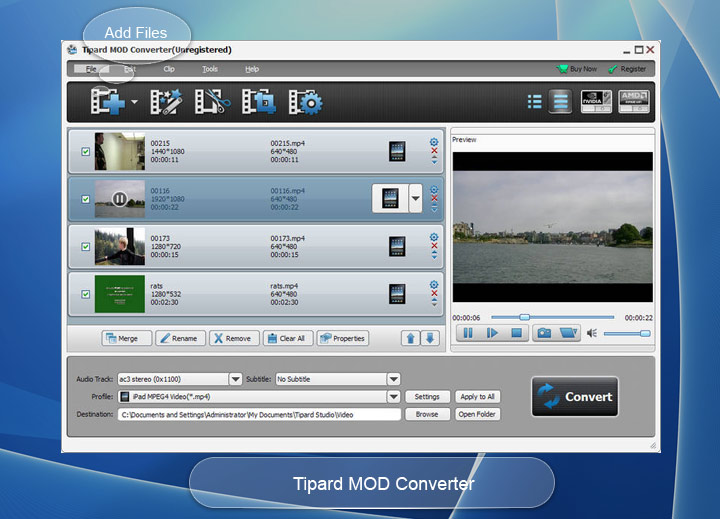Open the Crop video tool icon
This screenshot has height=519, width=720.
click(259, 102)
